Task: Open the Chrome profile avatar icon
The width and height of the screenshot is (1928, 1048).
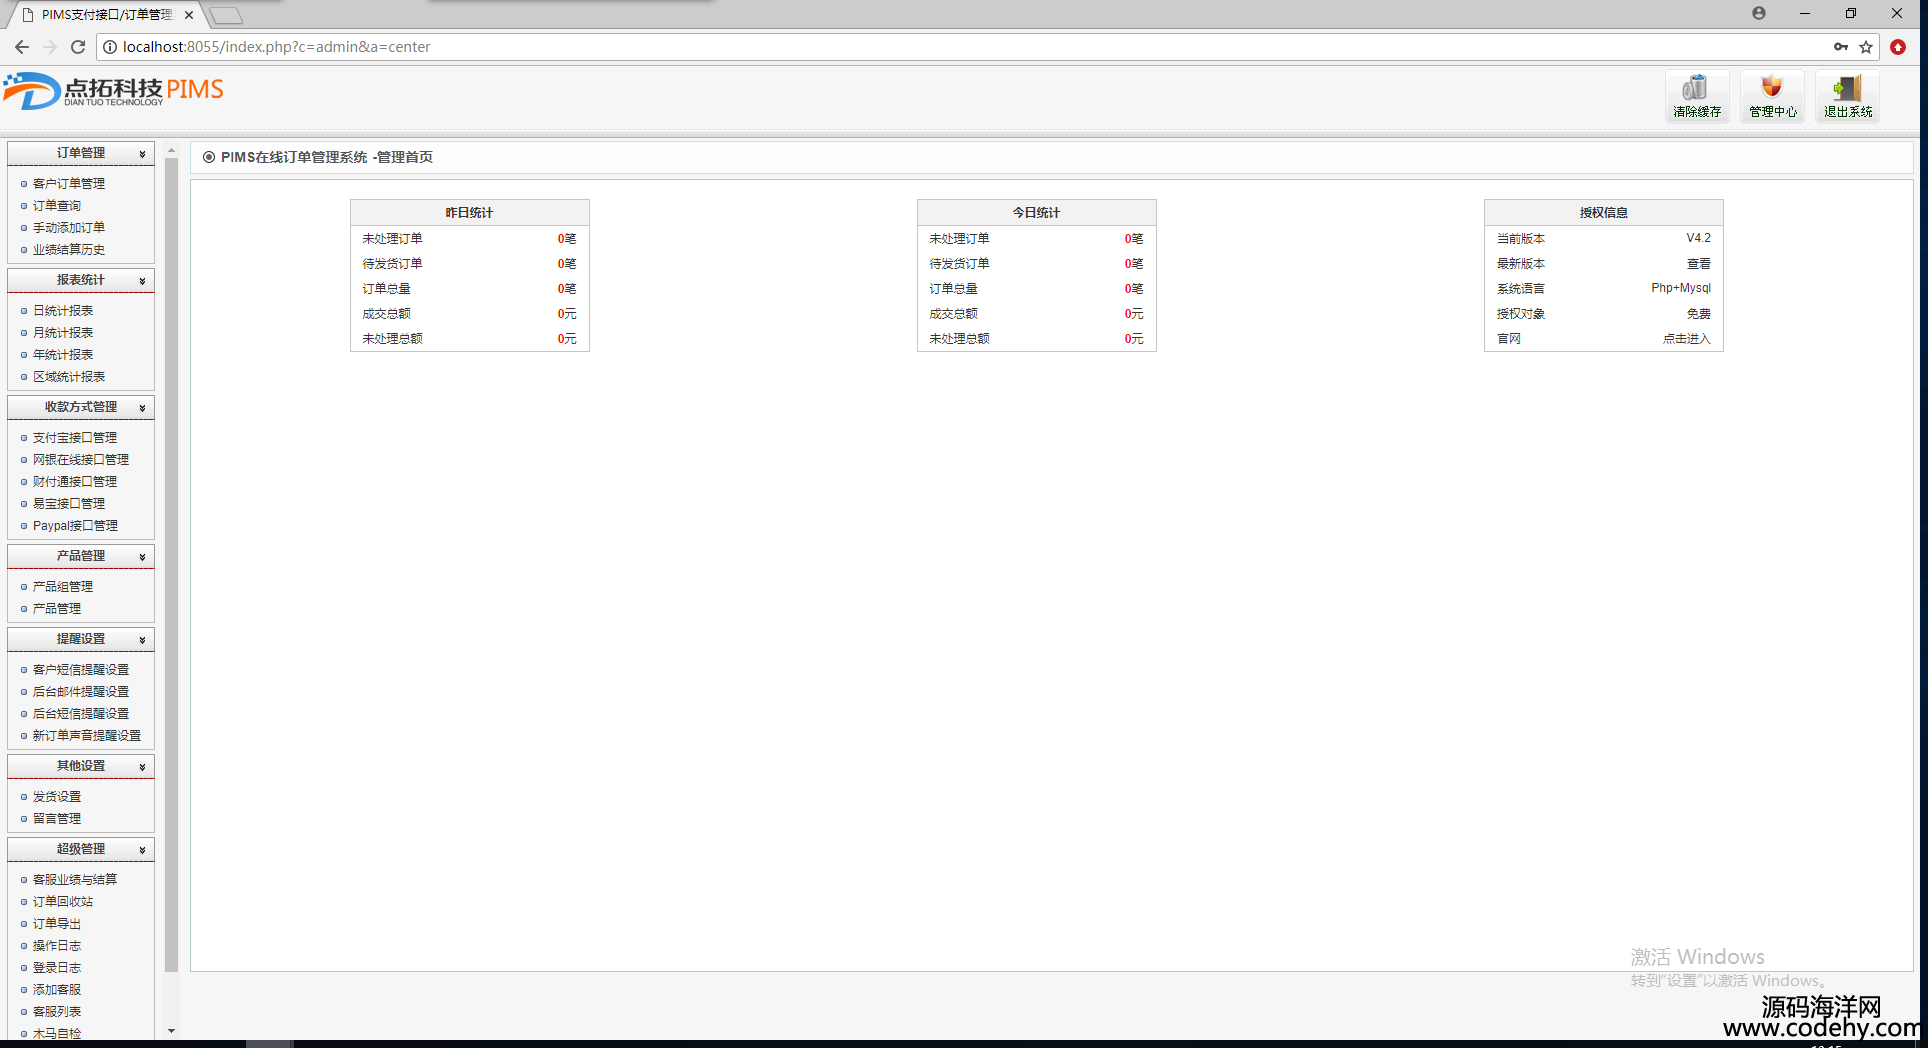Action: click(x=1759, y=13)
